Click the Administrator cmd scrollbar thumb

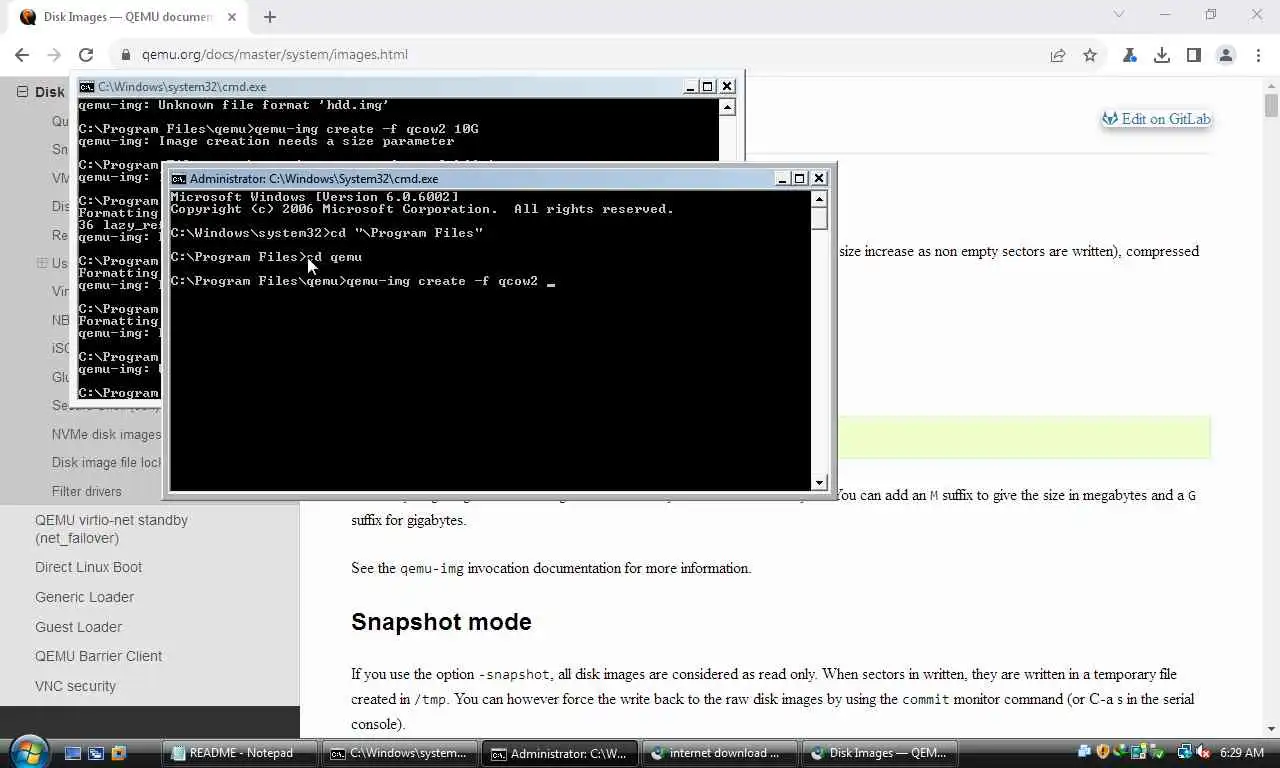click(x=820, y=218)
